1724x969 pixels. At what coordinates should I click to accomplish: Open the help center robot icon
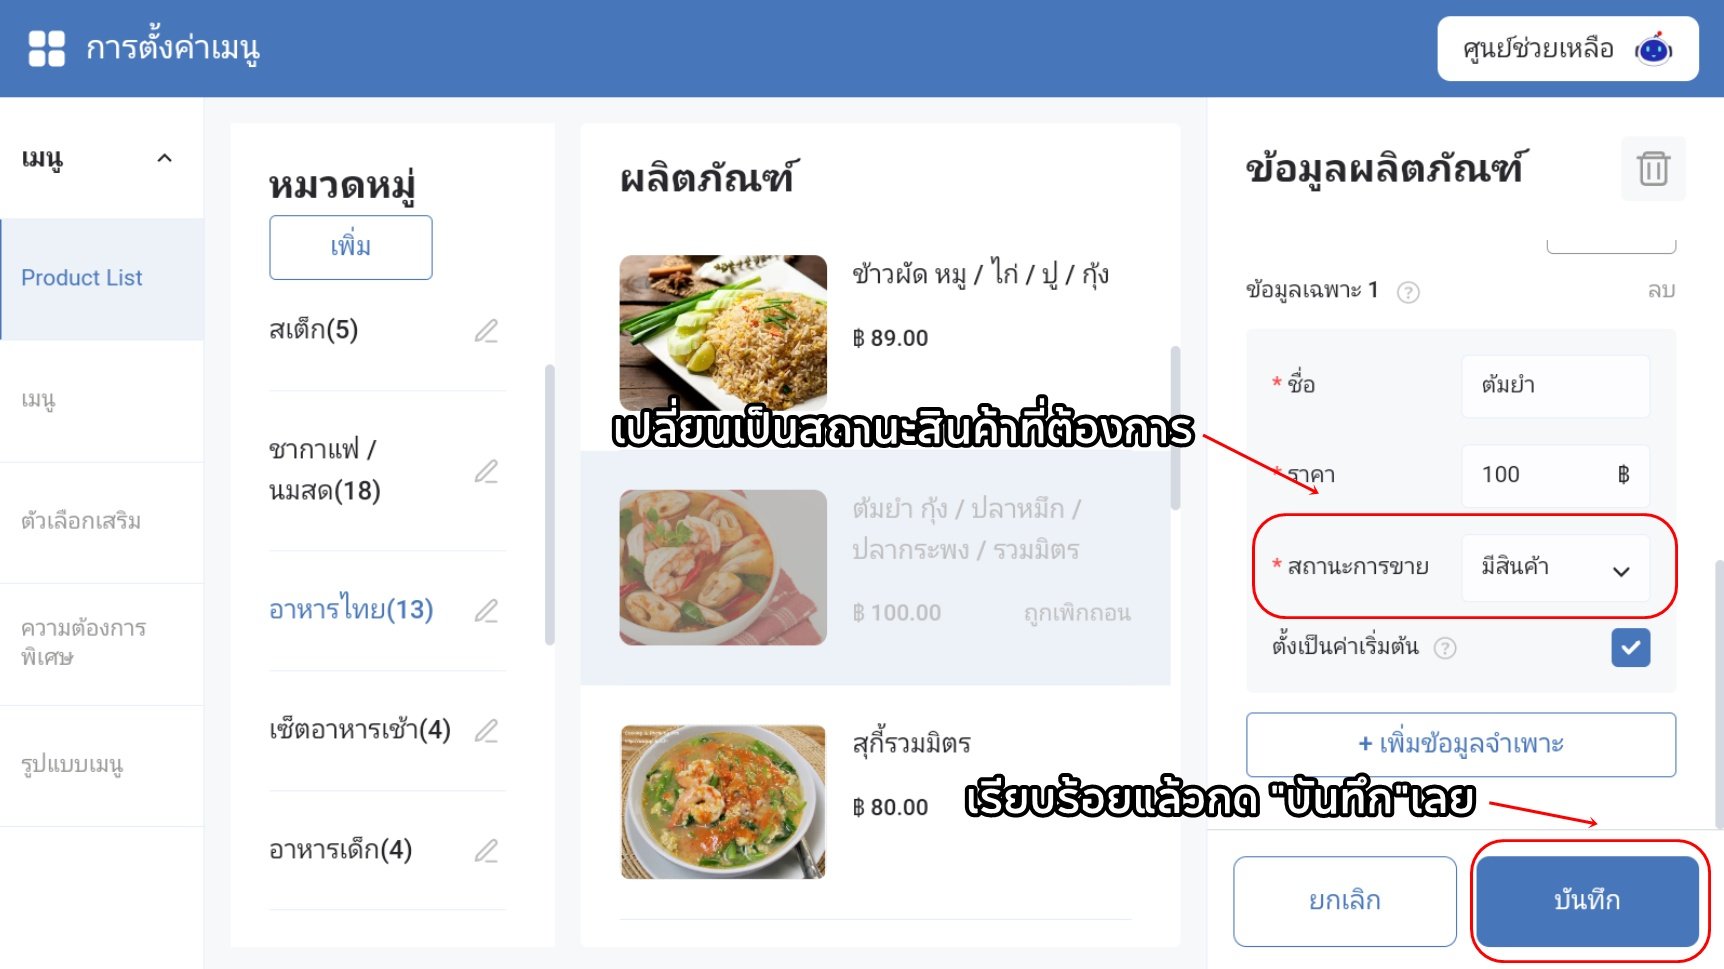point(1653,48)
